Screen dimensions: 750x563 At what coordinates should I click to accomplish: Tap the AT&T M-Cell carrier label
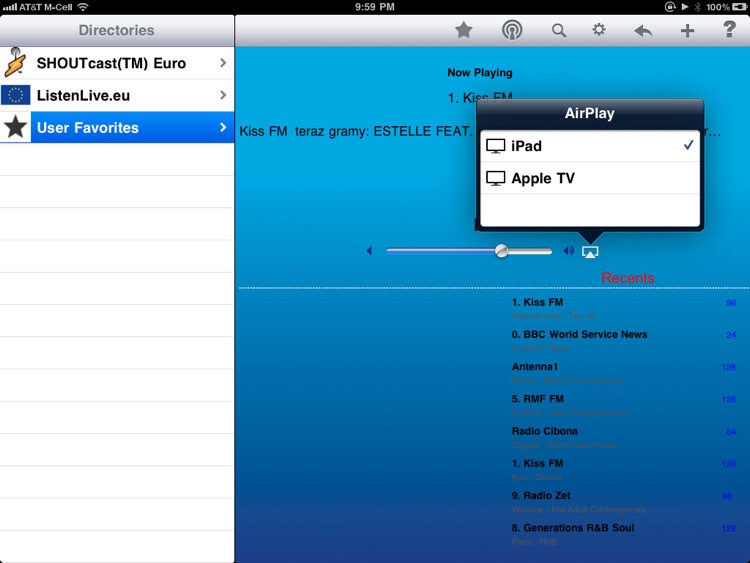tap(45, 7)
